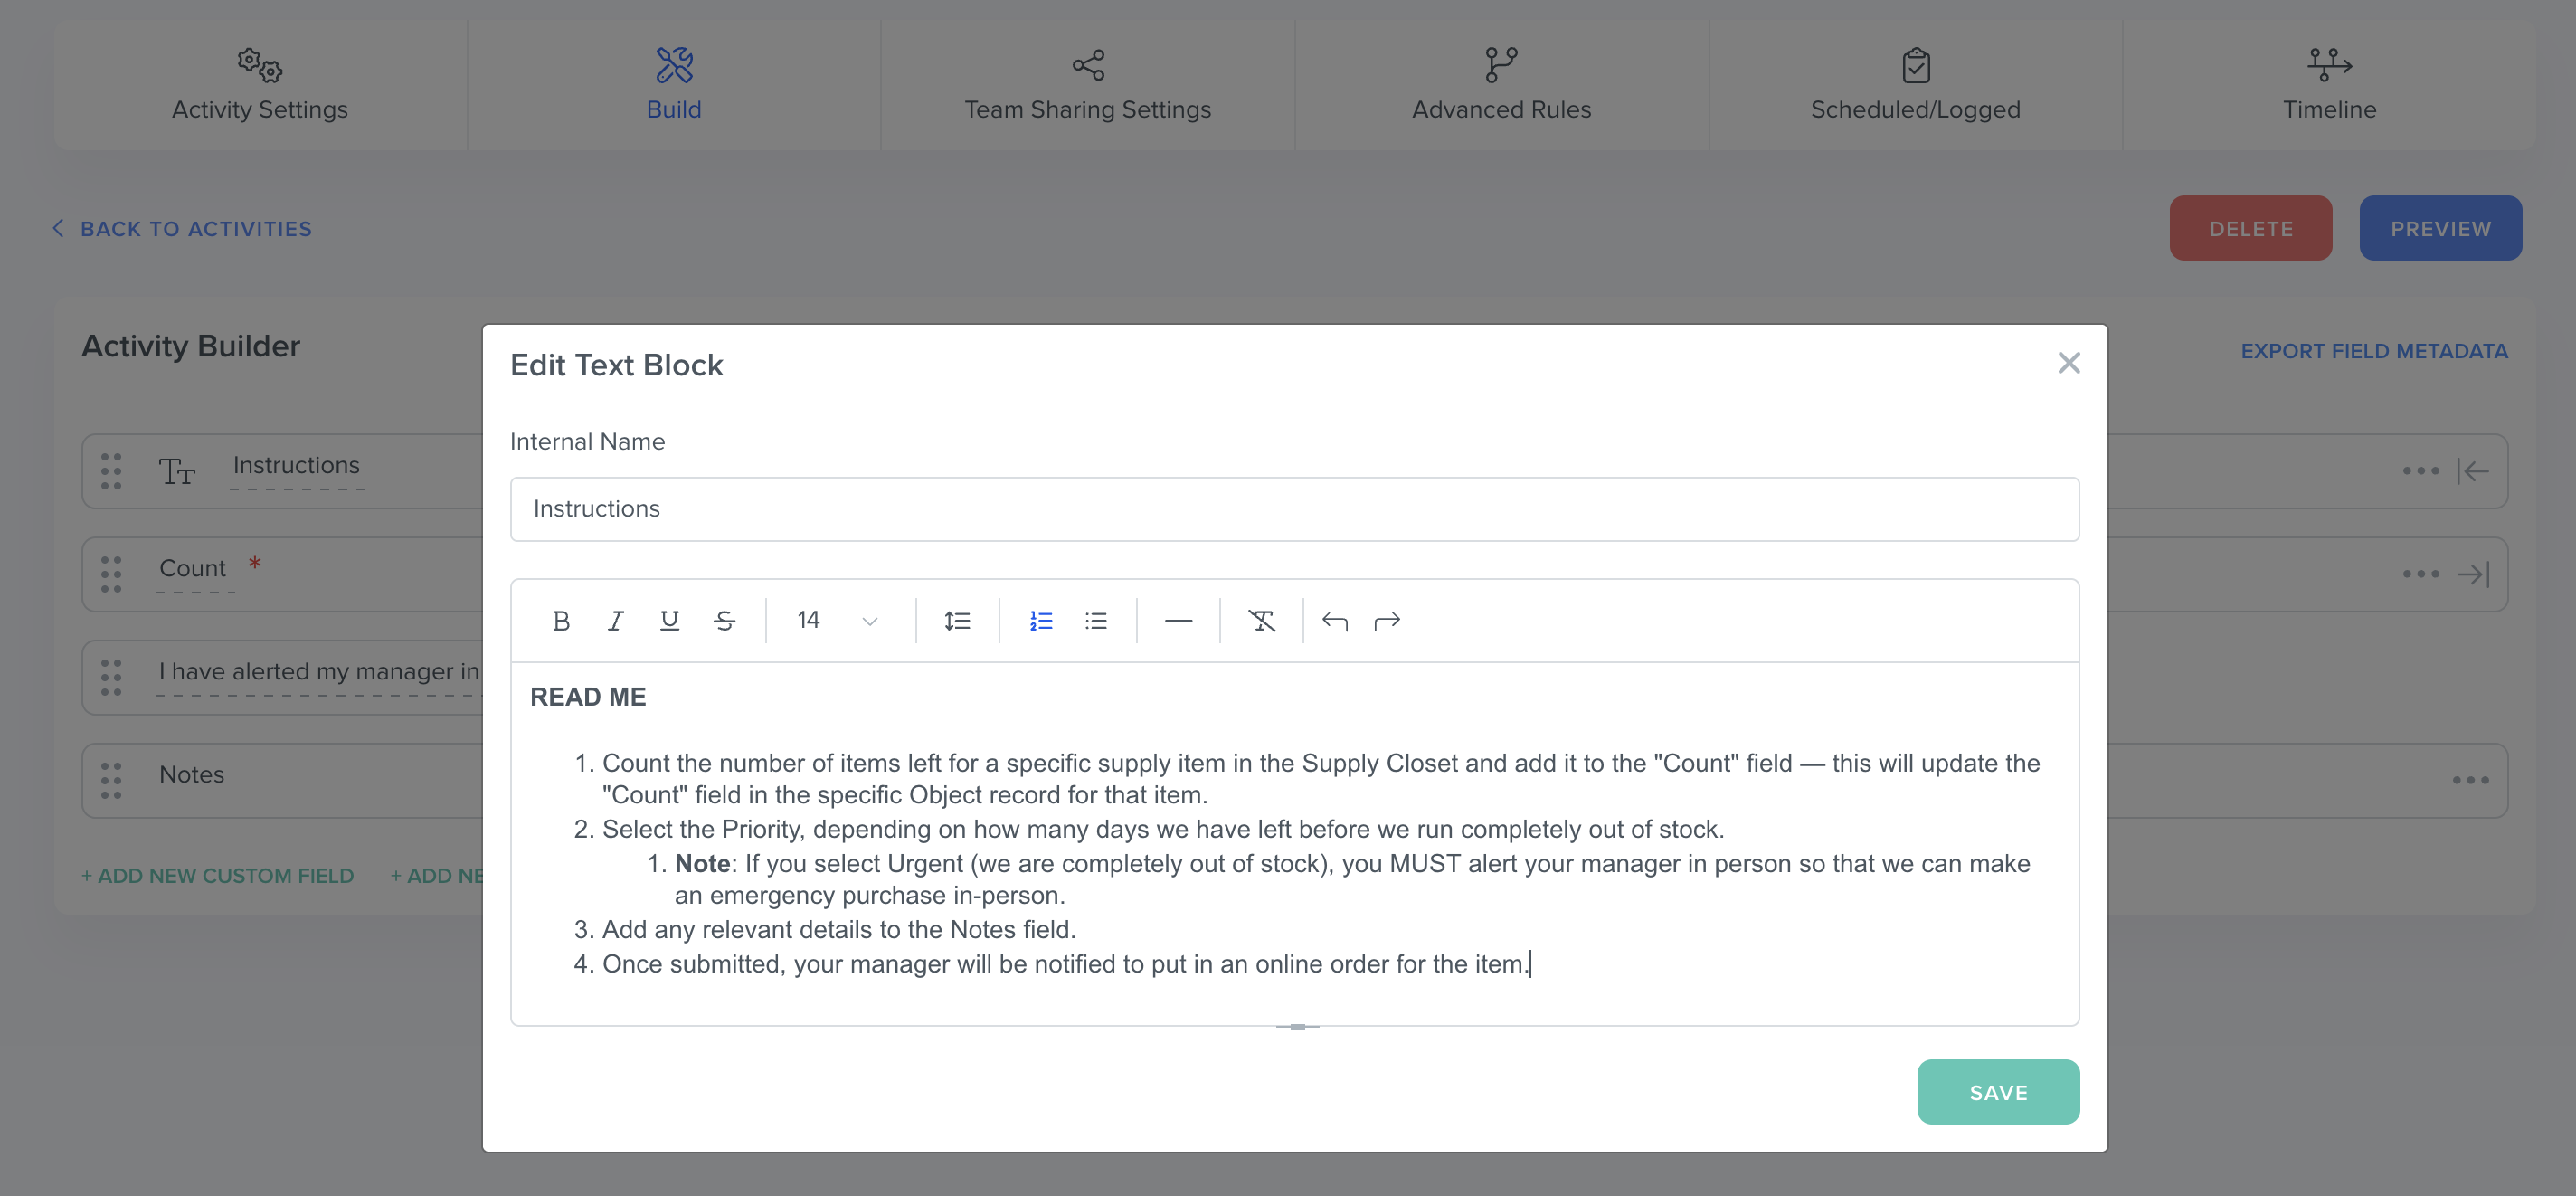Toggle italic text formatting
This screenshot has width=2576, height=1196.
tap(615, 621)
